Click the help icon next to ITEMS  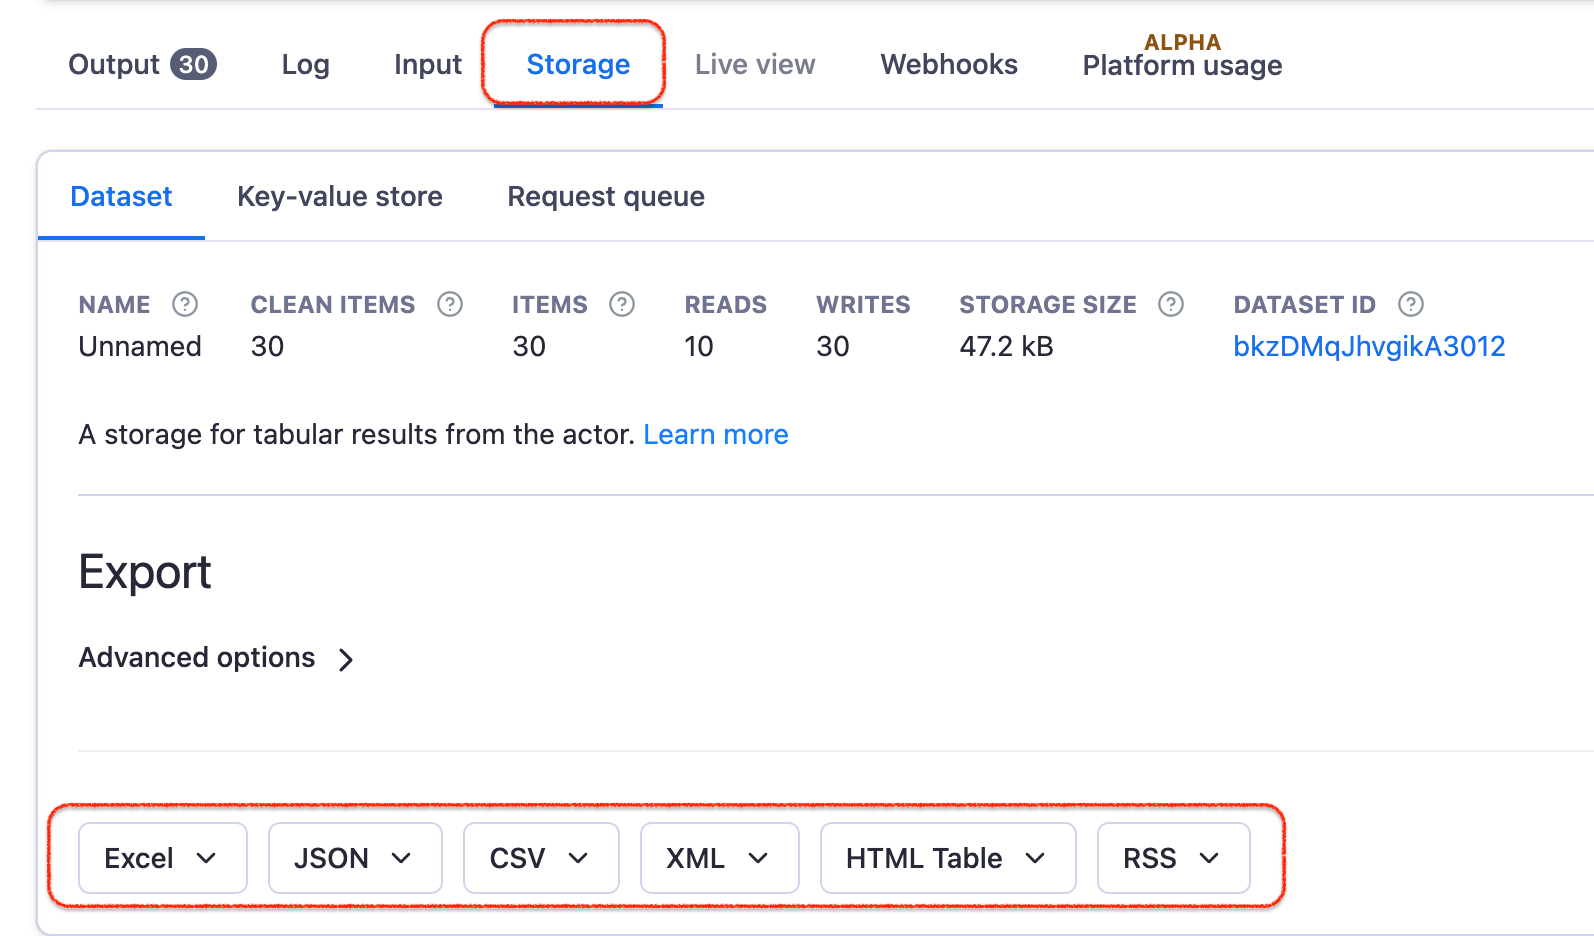pyautogui.click(x=622, y=304)
